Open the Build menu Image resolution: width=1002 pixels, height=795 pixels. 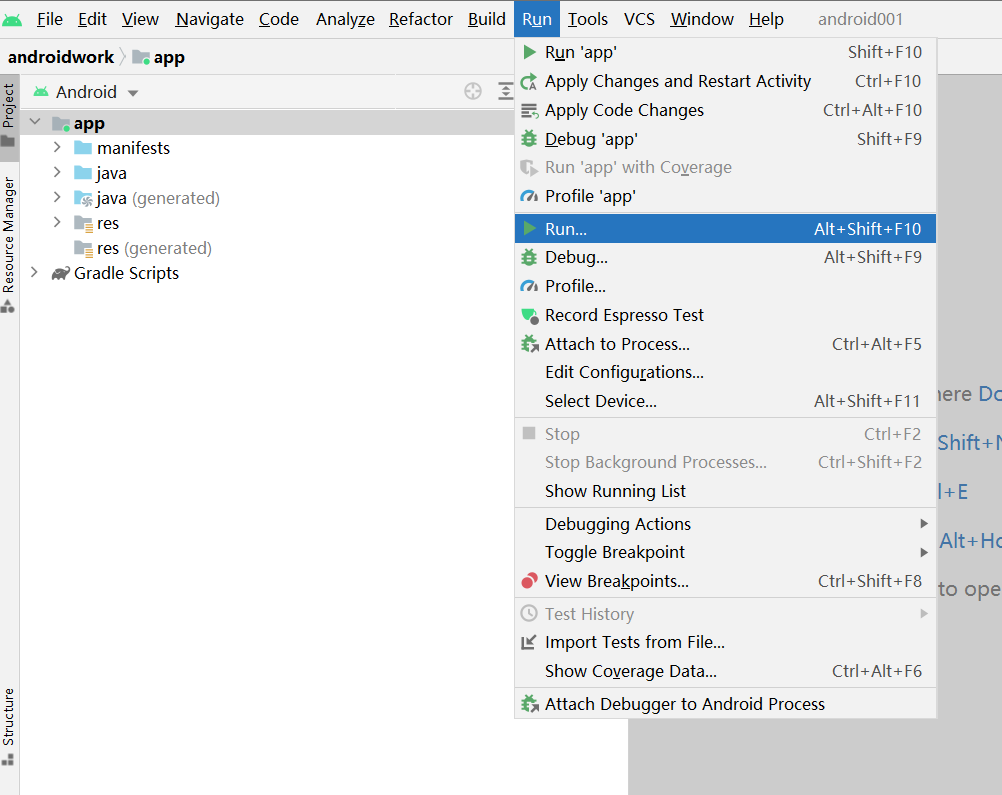486,19
